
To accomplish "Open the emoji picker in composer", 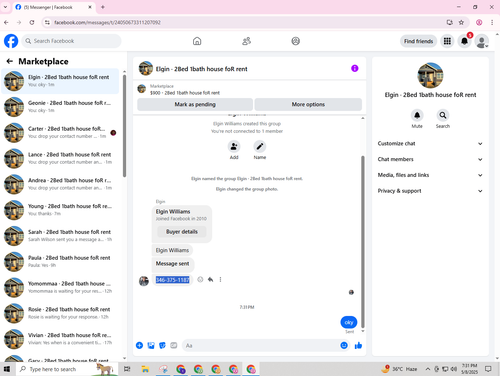I will click(x=344, y=345).
